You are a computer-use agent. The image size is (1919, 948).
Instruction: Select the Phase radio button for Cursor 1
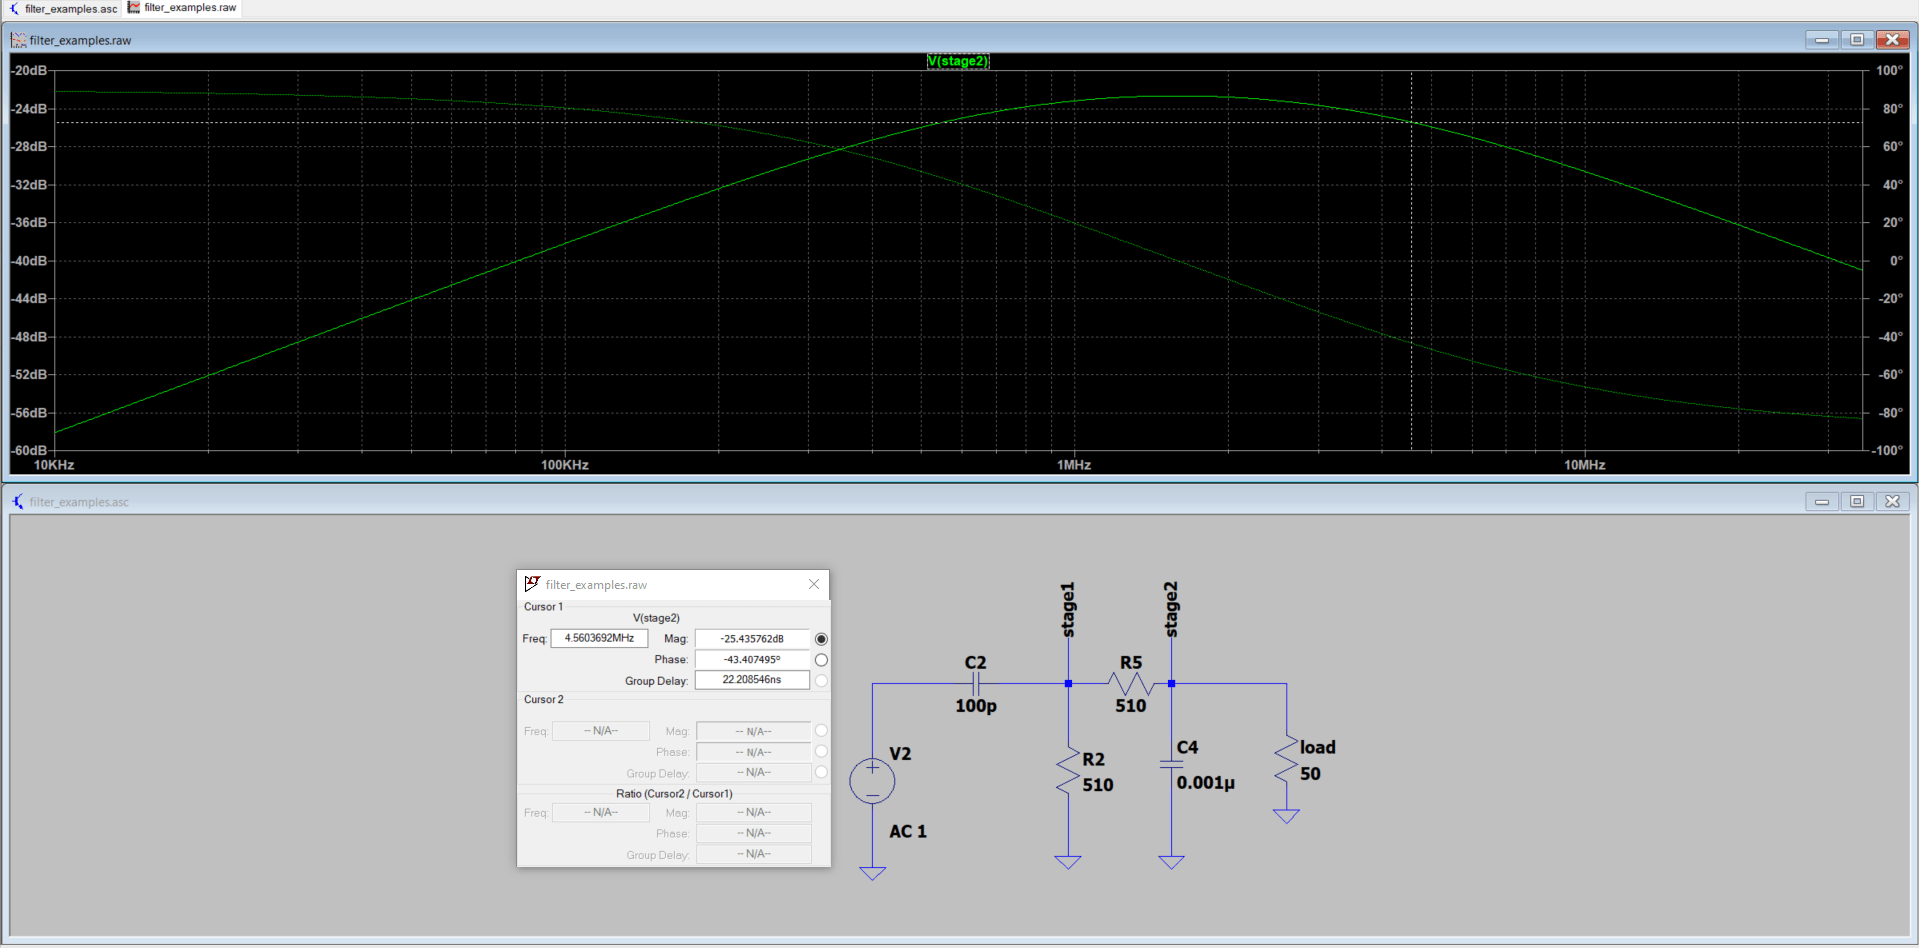[821, 659]
